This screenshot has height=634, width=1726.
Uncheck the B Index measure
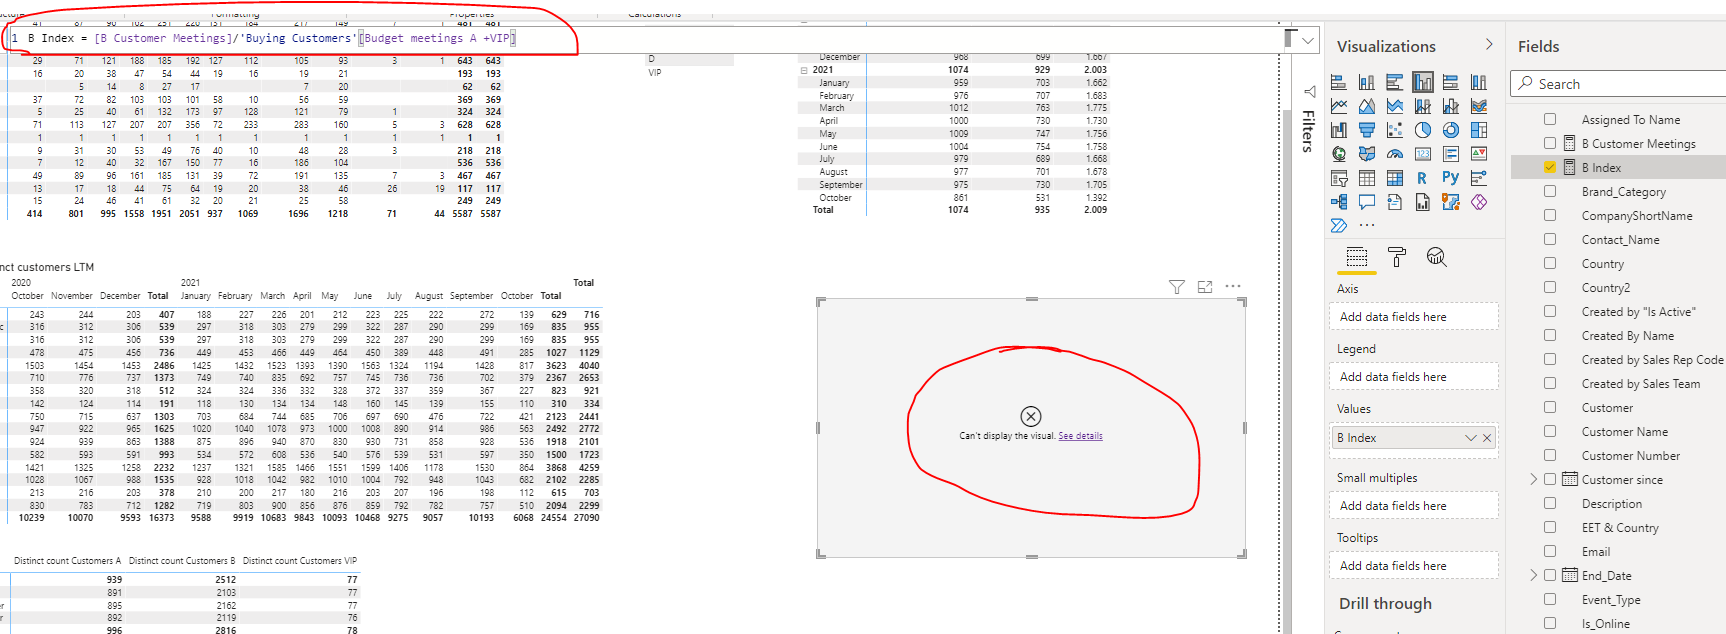click(x=1550, y=167)
